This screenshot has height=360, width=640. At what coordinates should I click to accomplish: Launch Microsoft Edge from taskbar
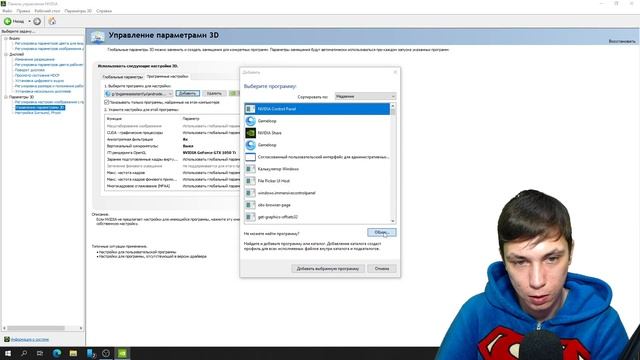tap(57, 353)
